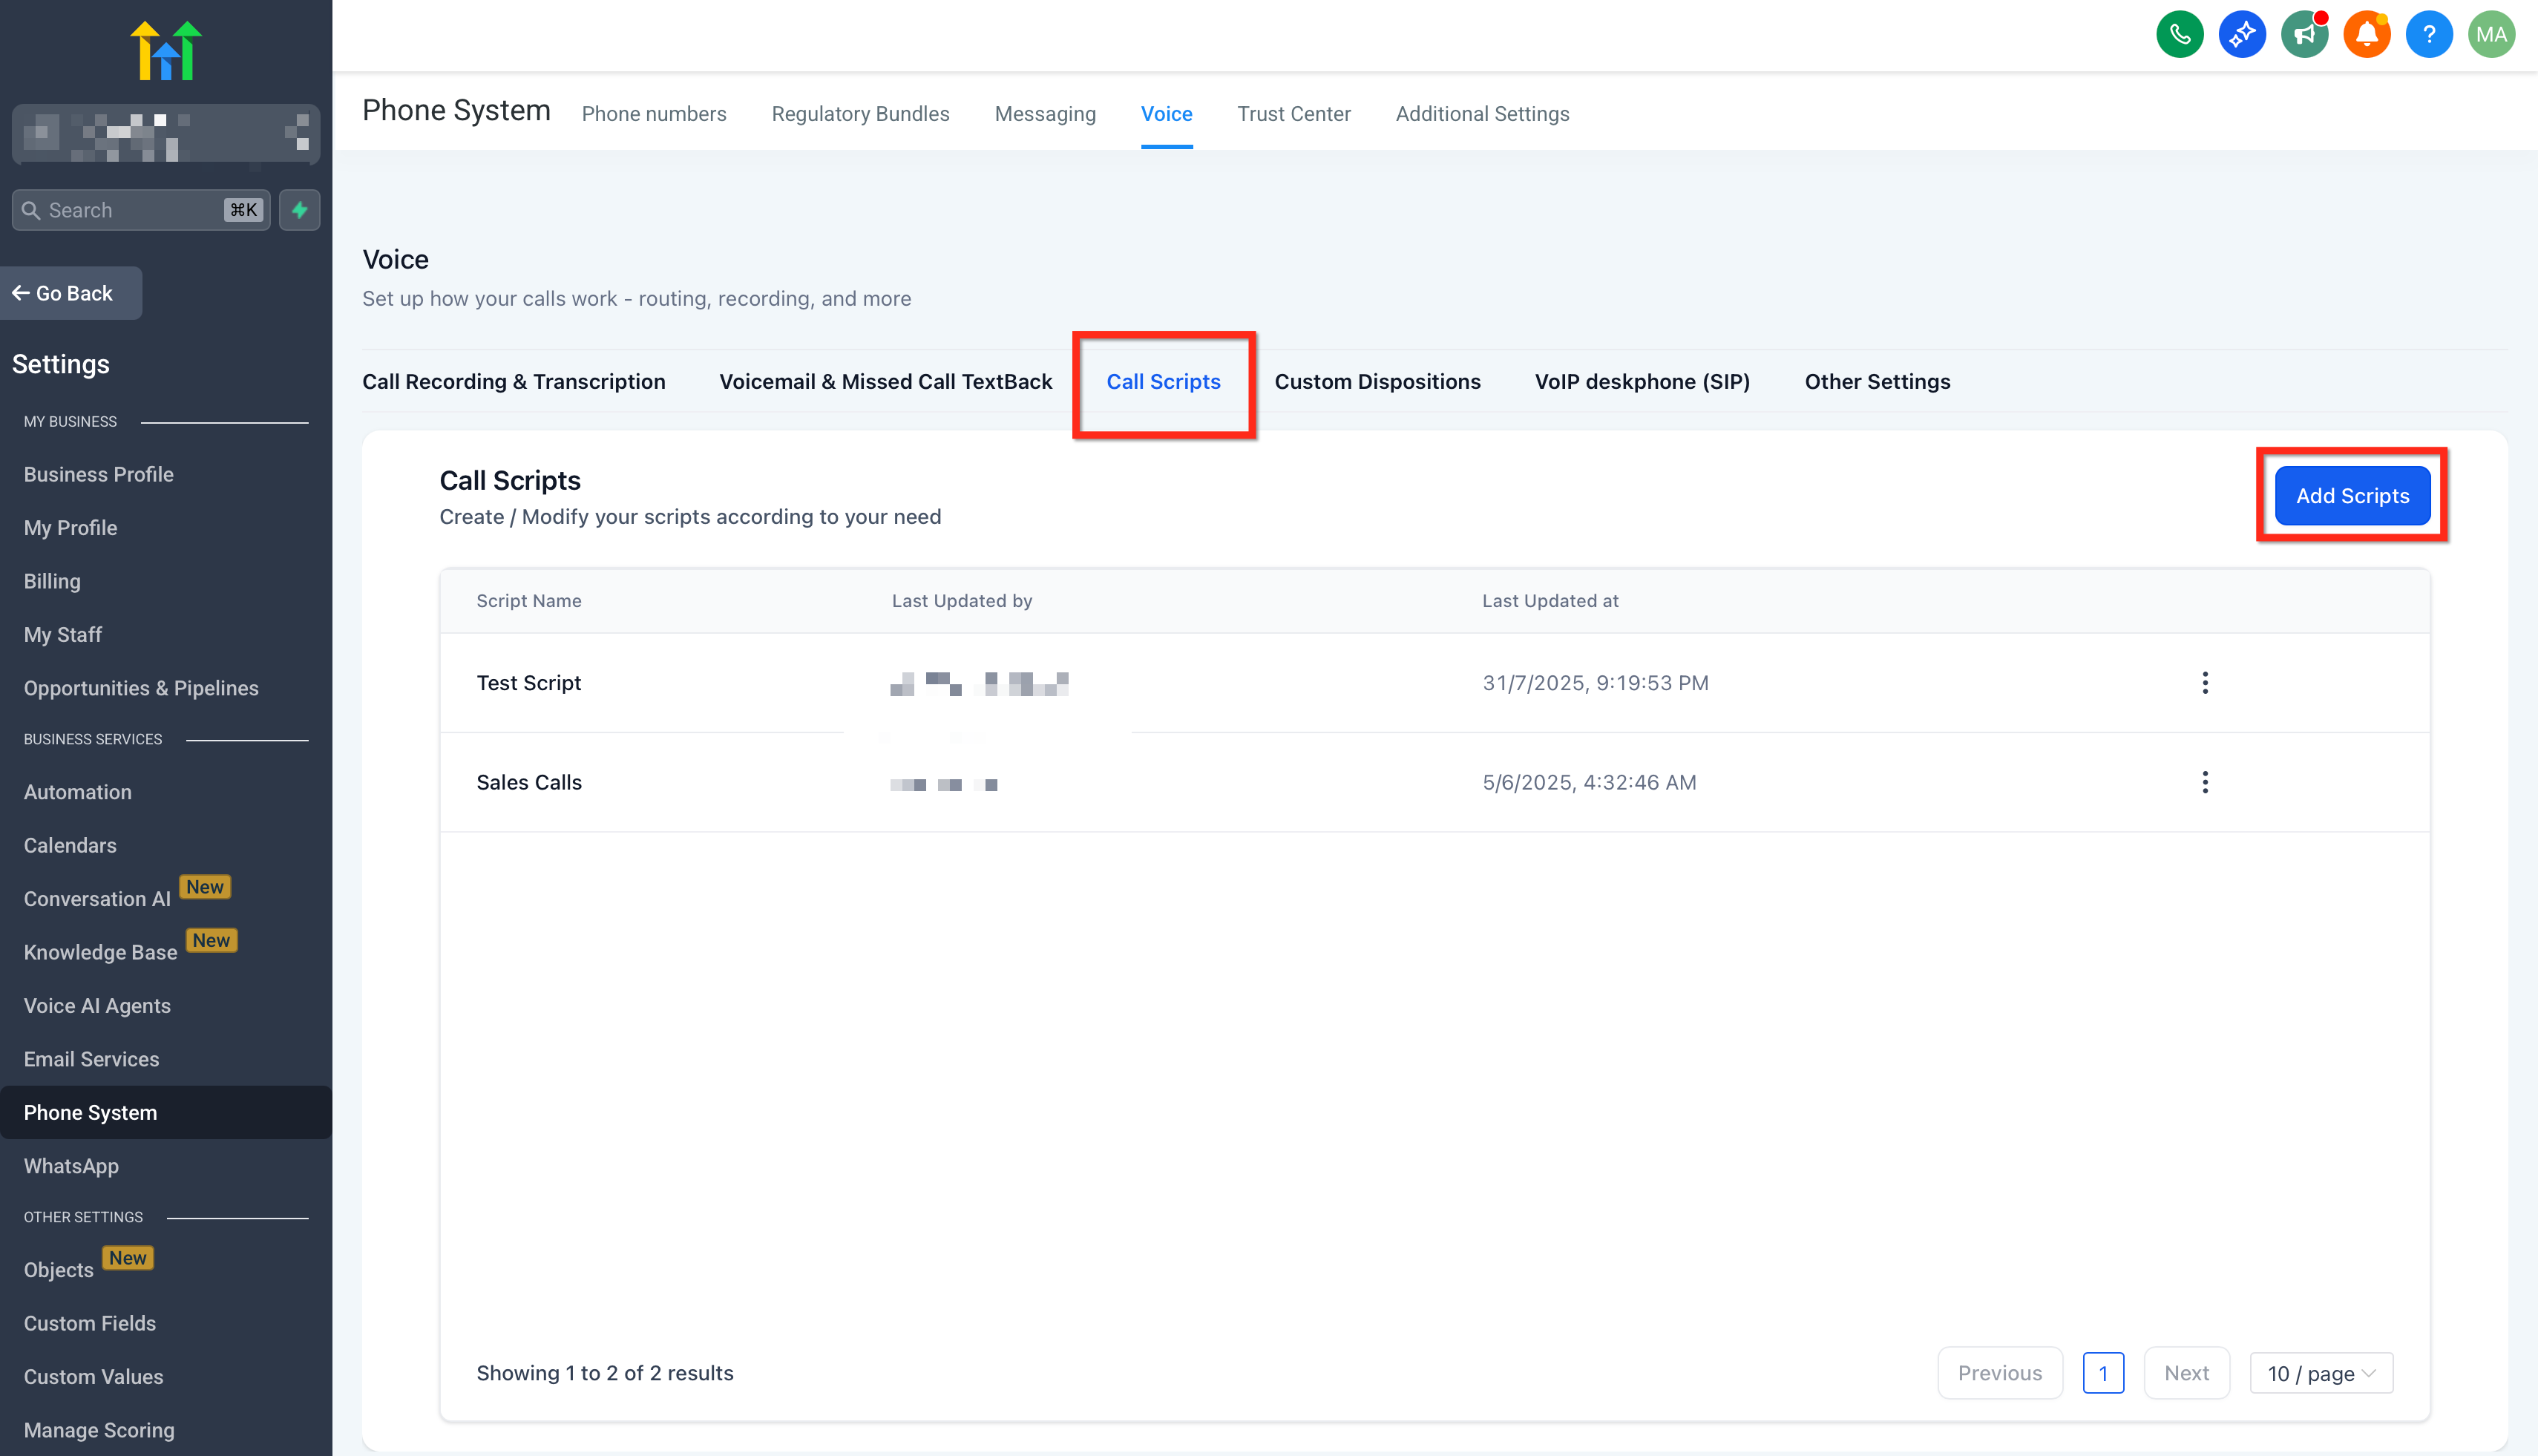Switch to the Custom Dispositions tab
Image resolution: width=2538 pixels, height=1456 pixels.
[1377, 381]
